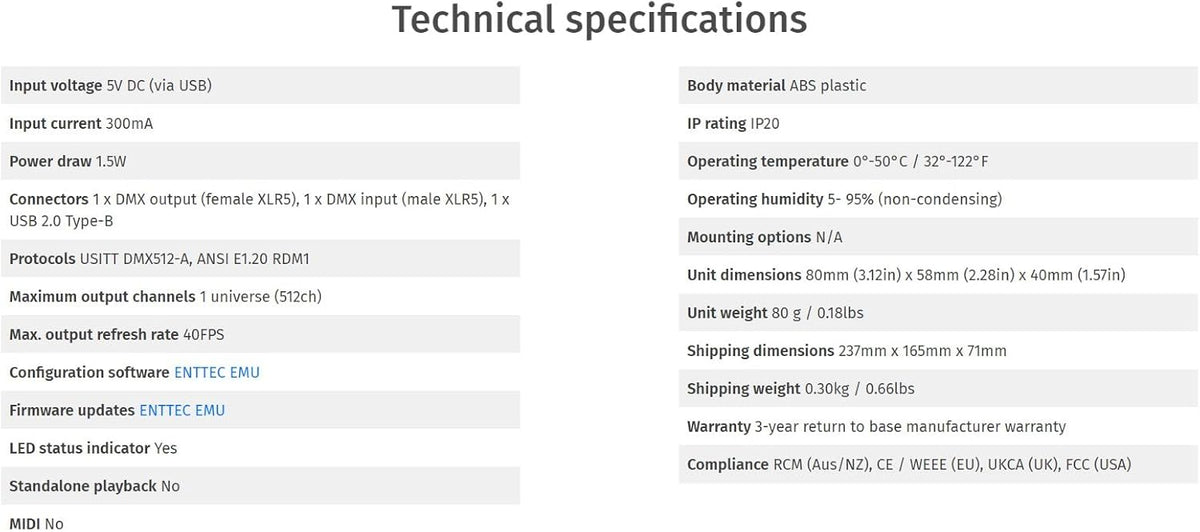Select the Compliance certifications row
This screenshot has height=532, width=1200.
click(939, 464)
